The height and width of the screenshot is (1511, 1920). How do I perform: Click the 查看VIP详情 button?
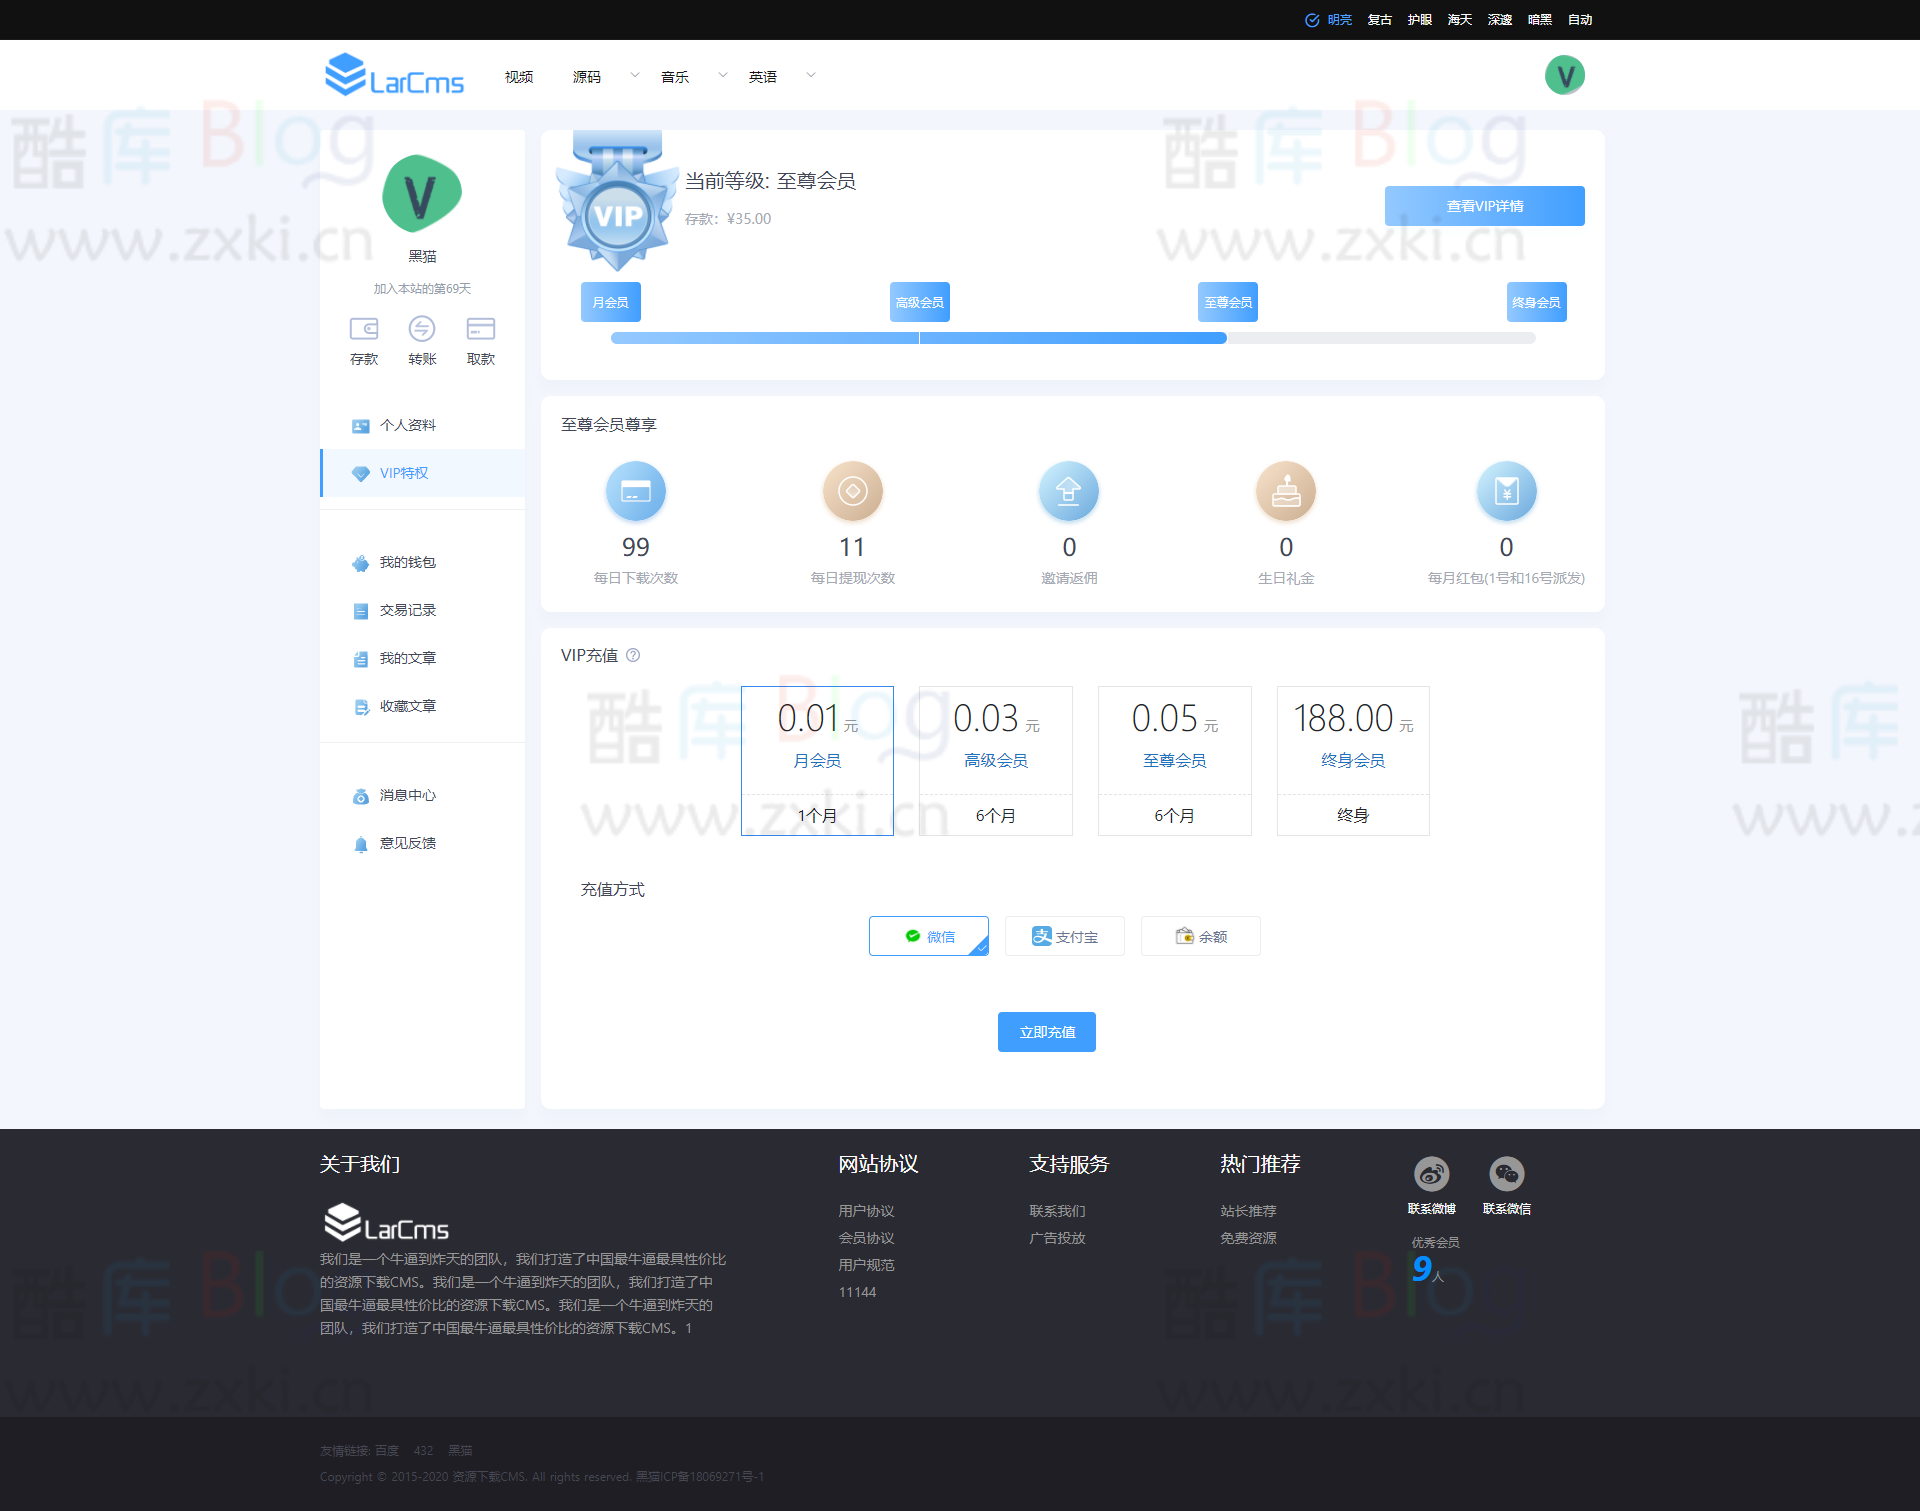pos(1484,206)
